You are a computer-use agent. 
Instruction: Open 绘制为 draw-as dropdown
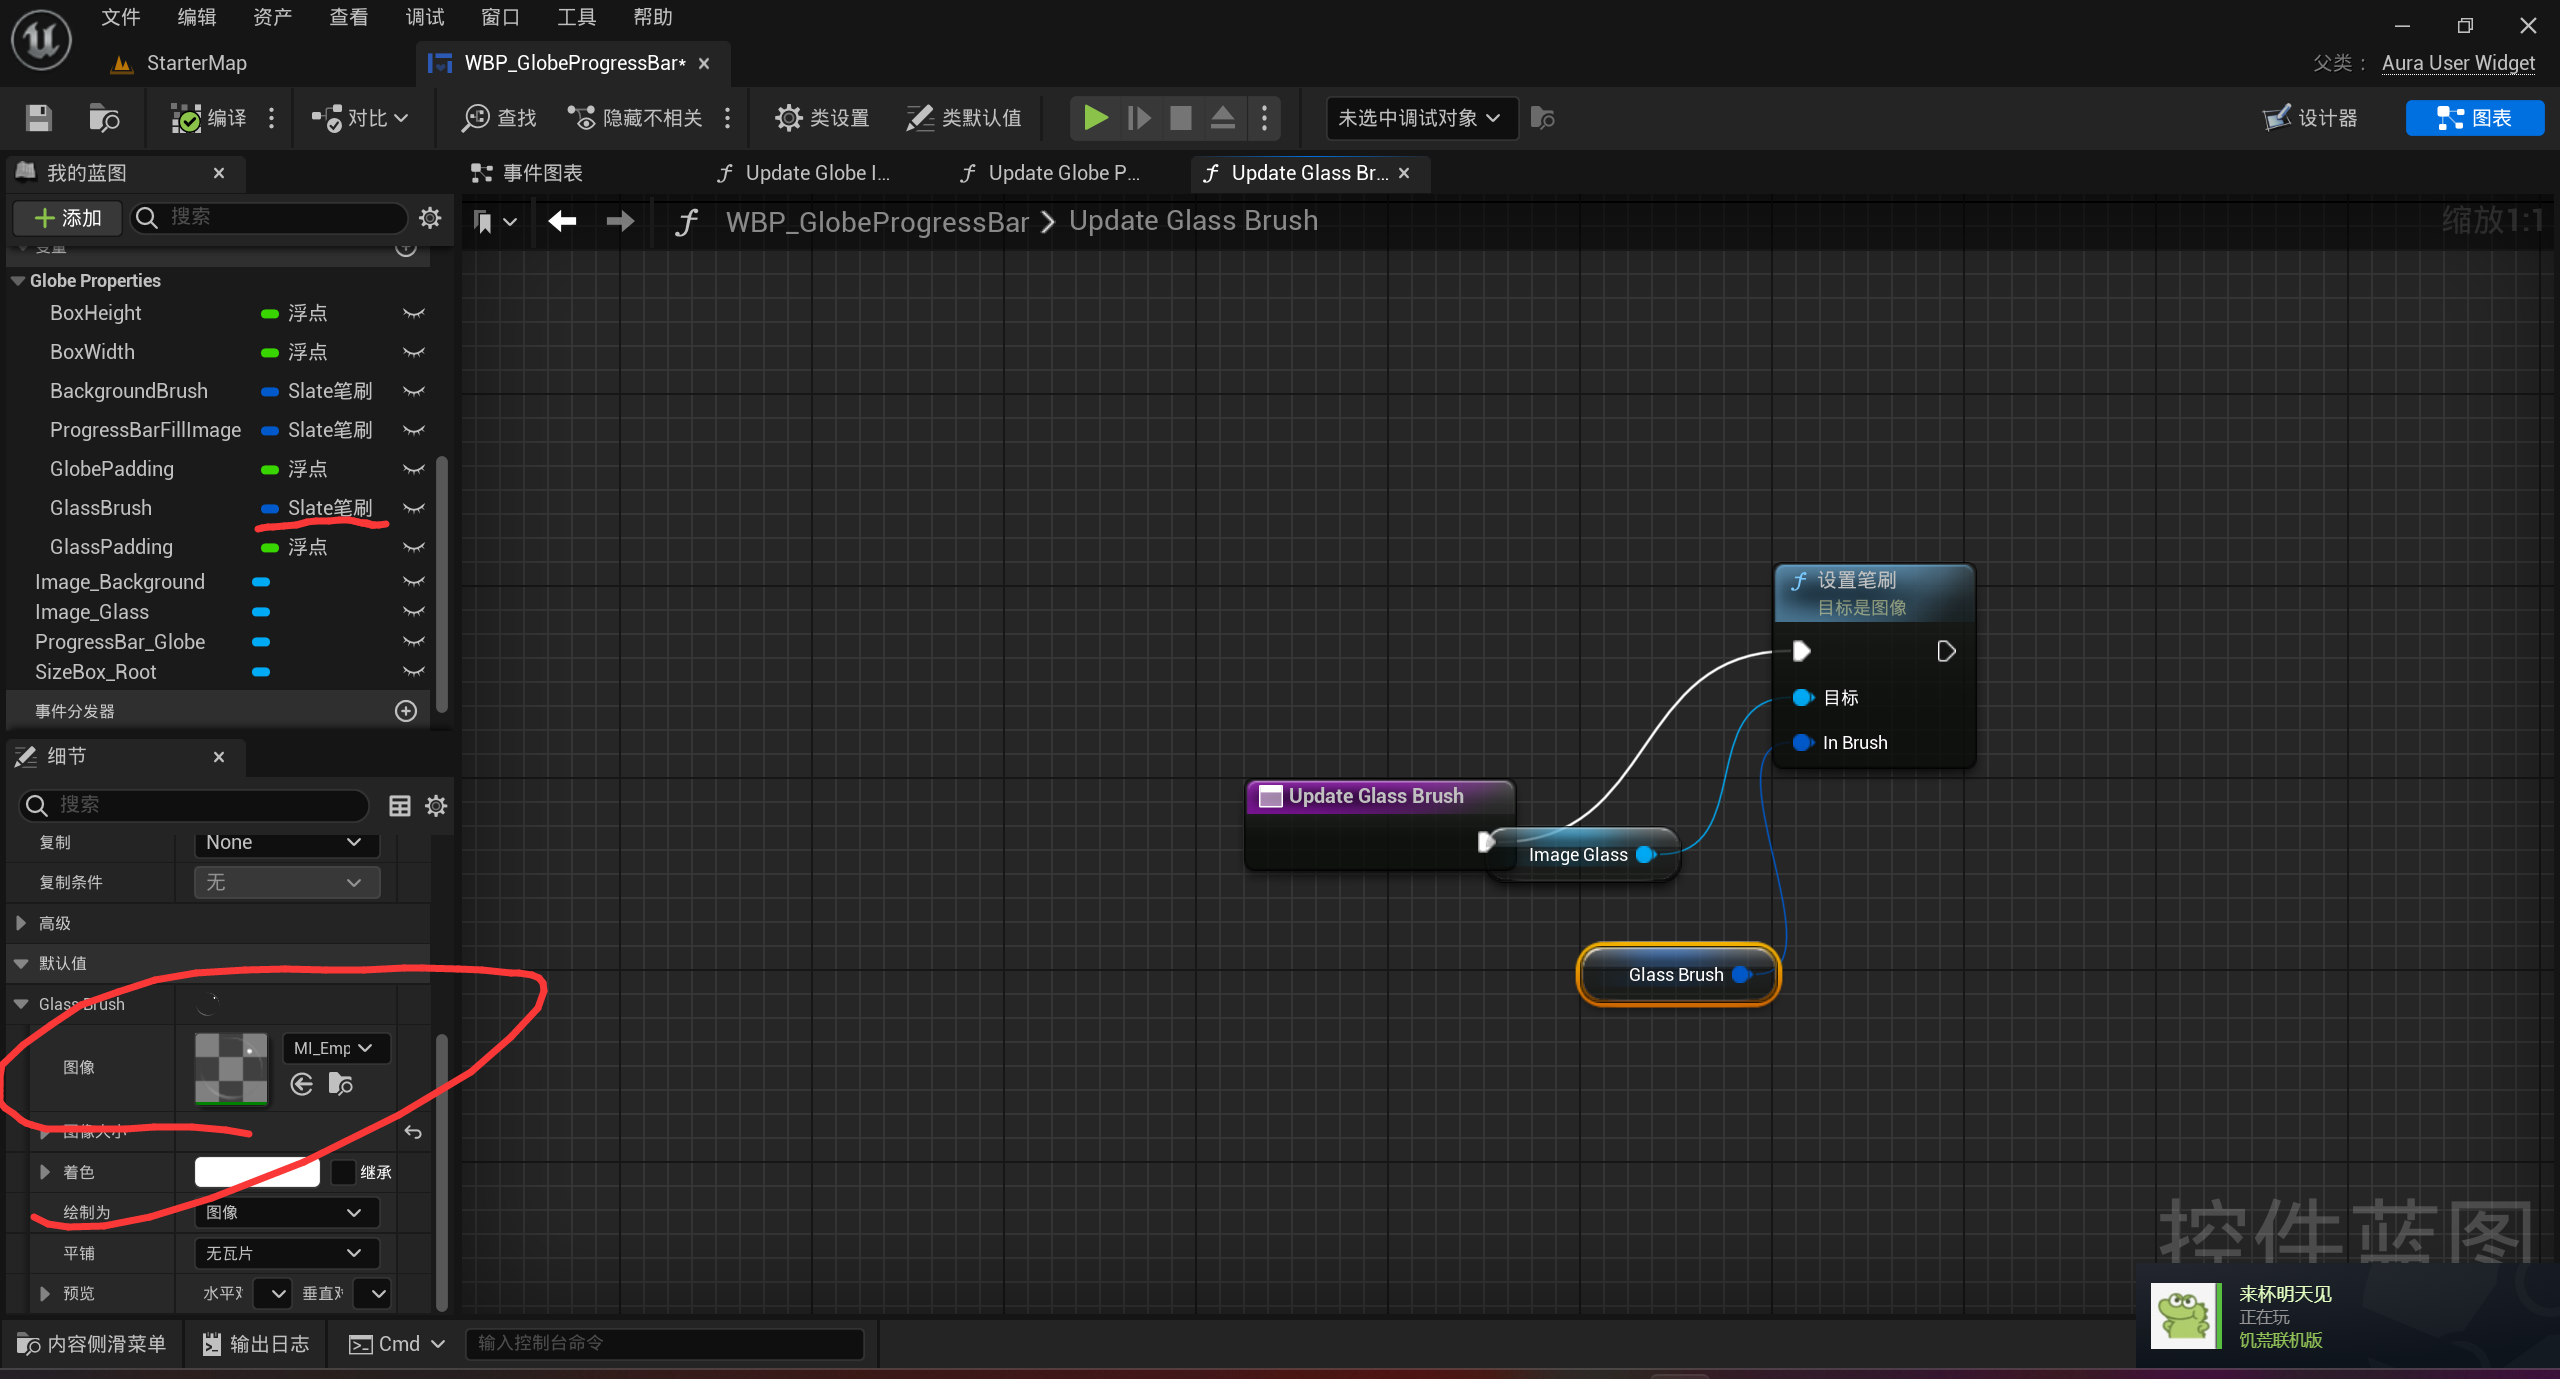(x=285, y=1212)
